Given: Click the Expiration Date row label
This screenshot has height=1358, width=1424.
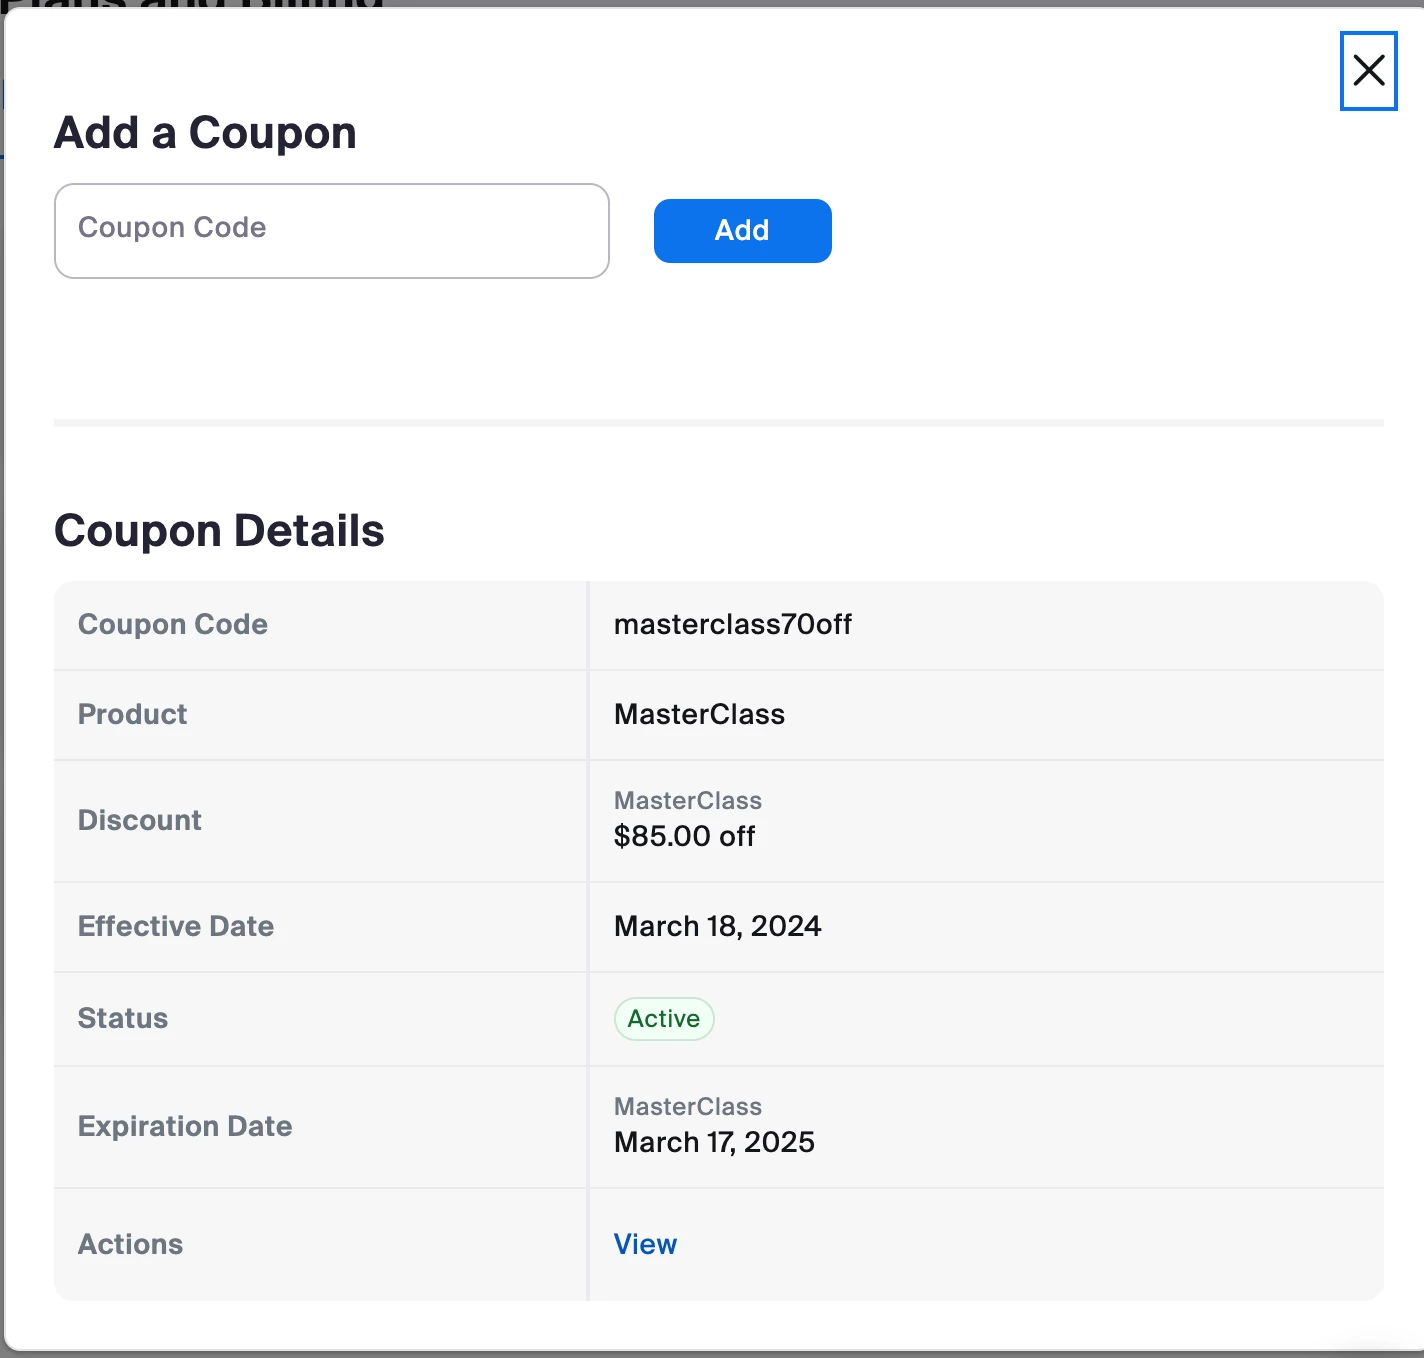Looking at the screenshot, I should (x=184, y=1127).
